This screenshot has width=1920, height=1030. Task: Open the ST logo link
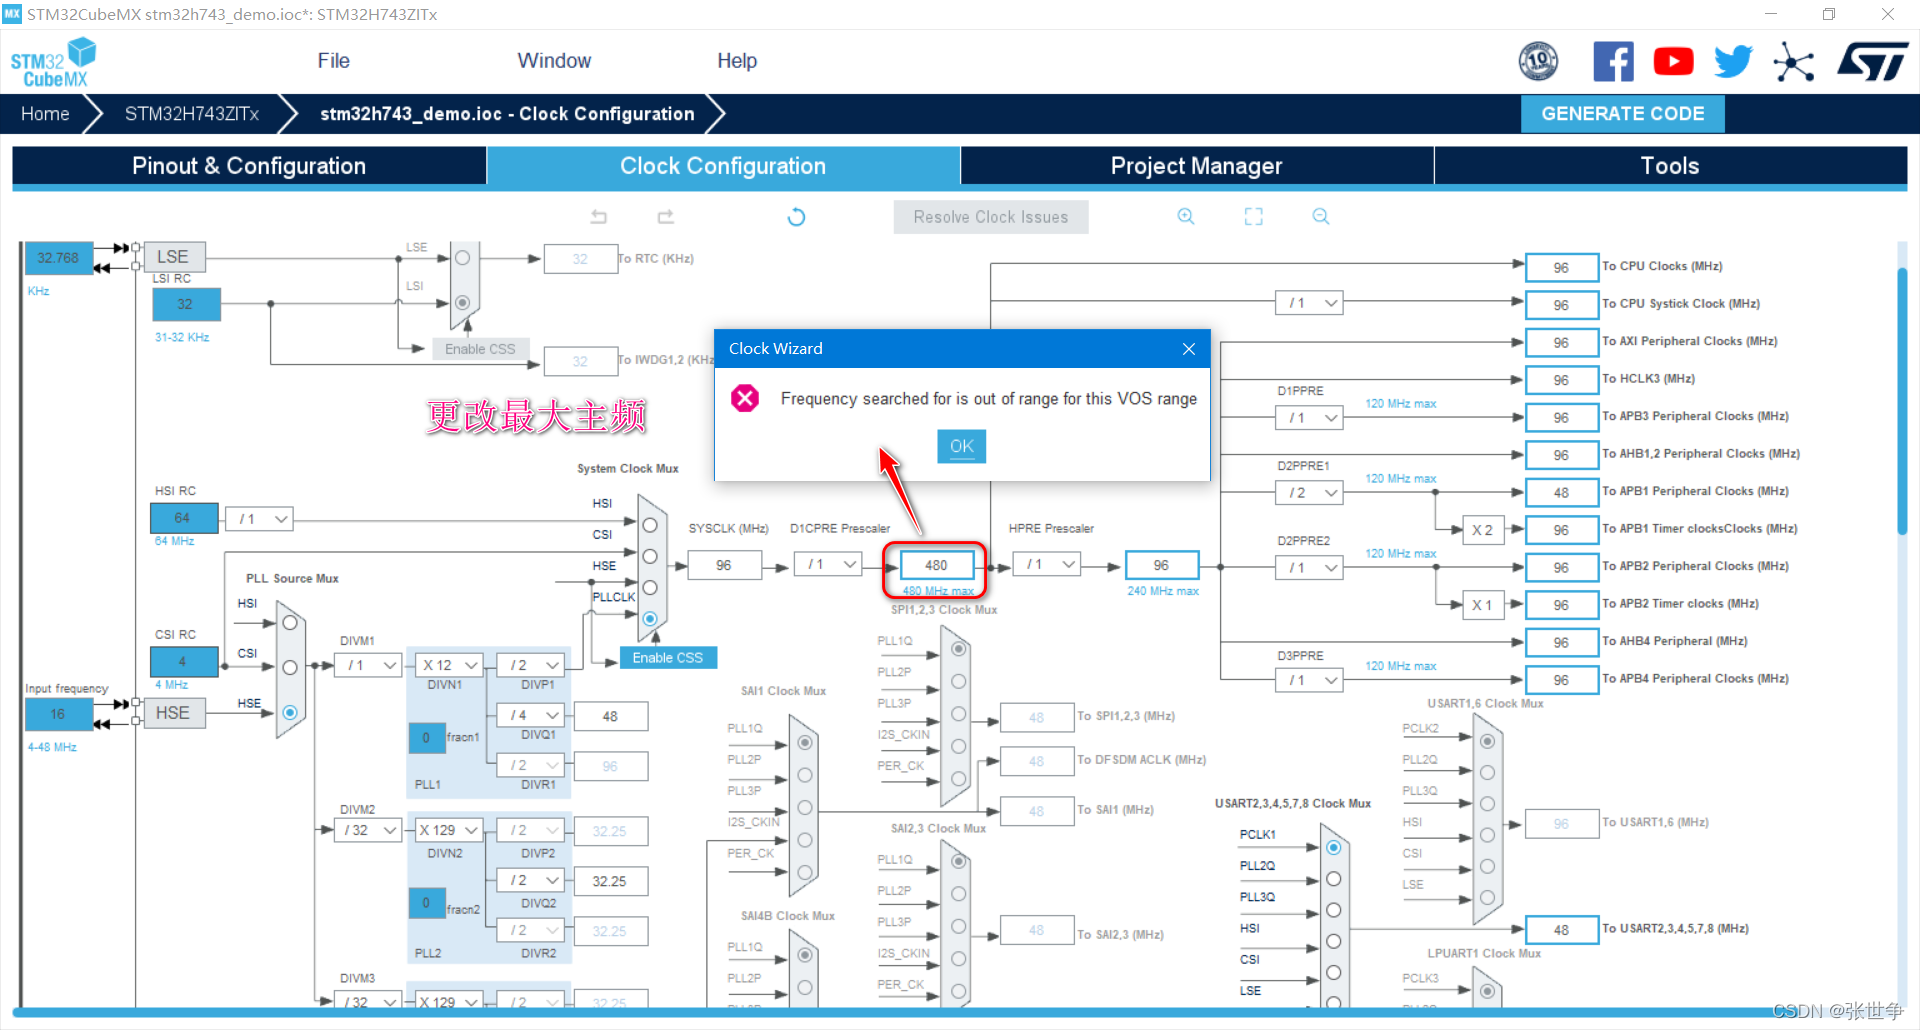1873,61
